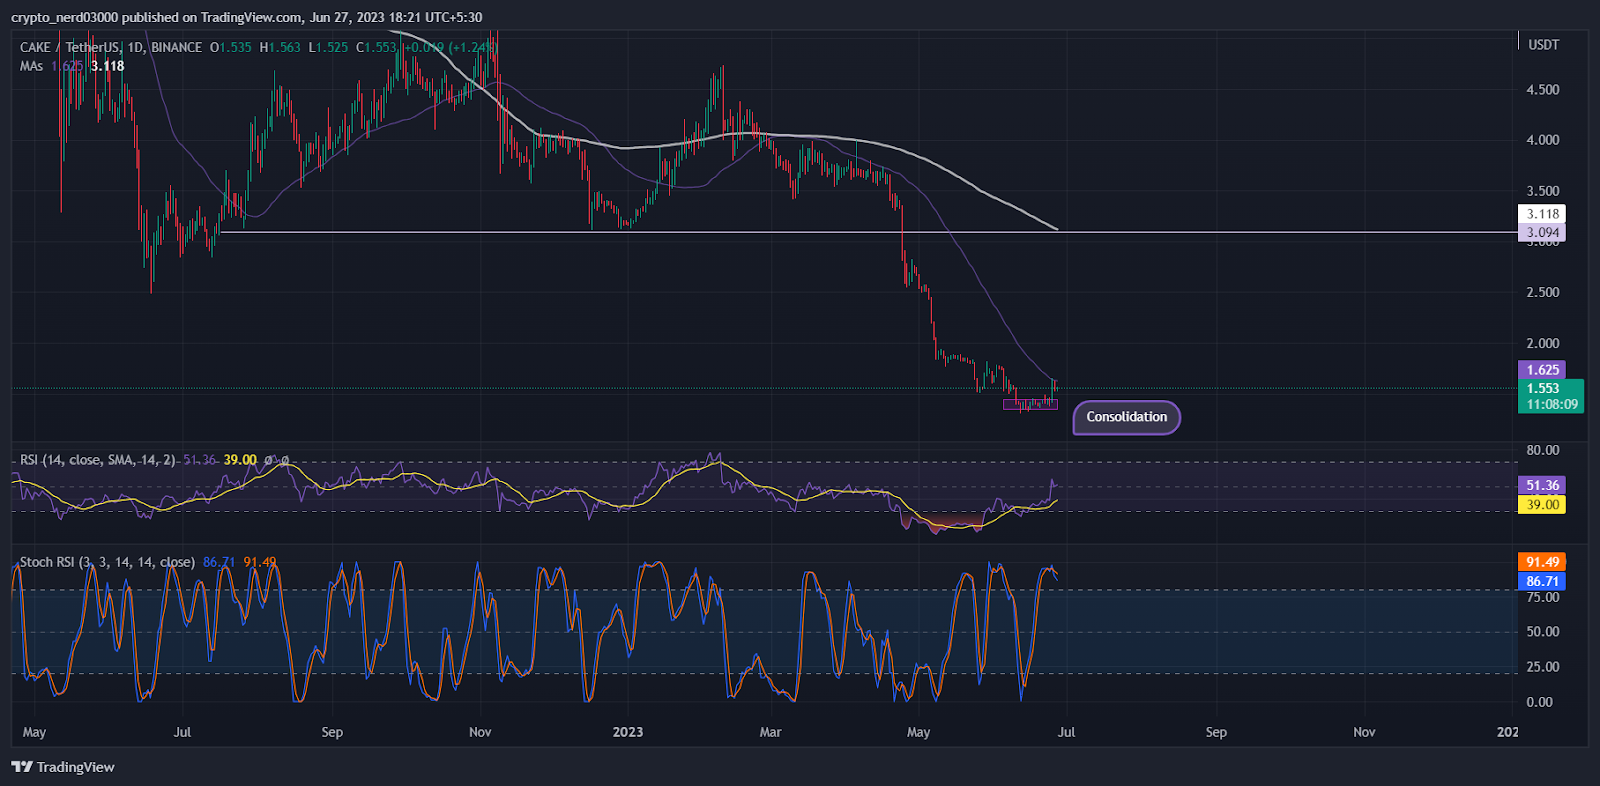Screen dimensions: 1600x786
Task: Click the 25.00 Stoch RSI scale label
Action: click(x=1542, y=667)
